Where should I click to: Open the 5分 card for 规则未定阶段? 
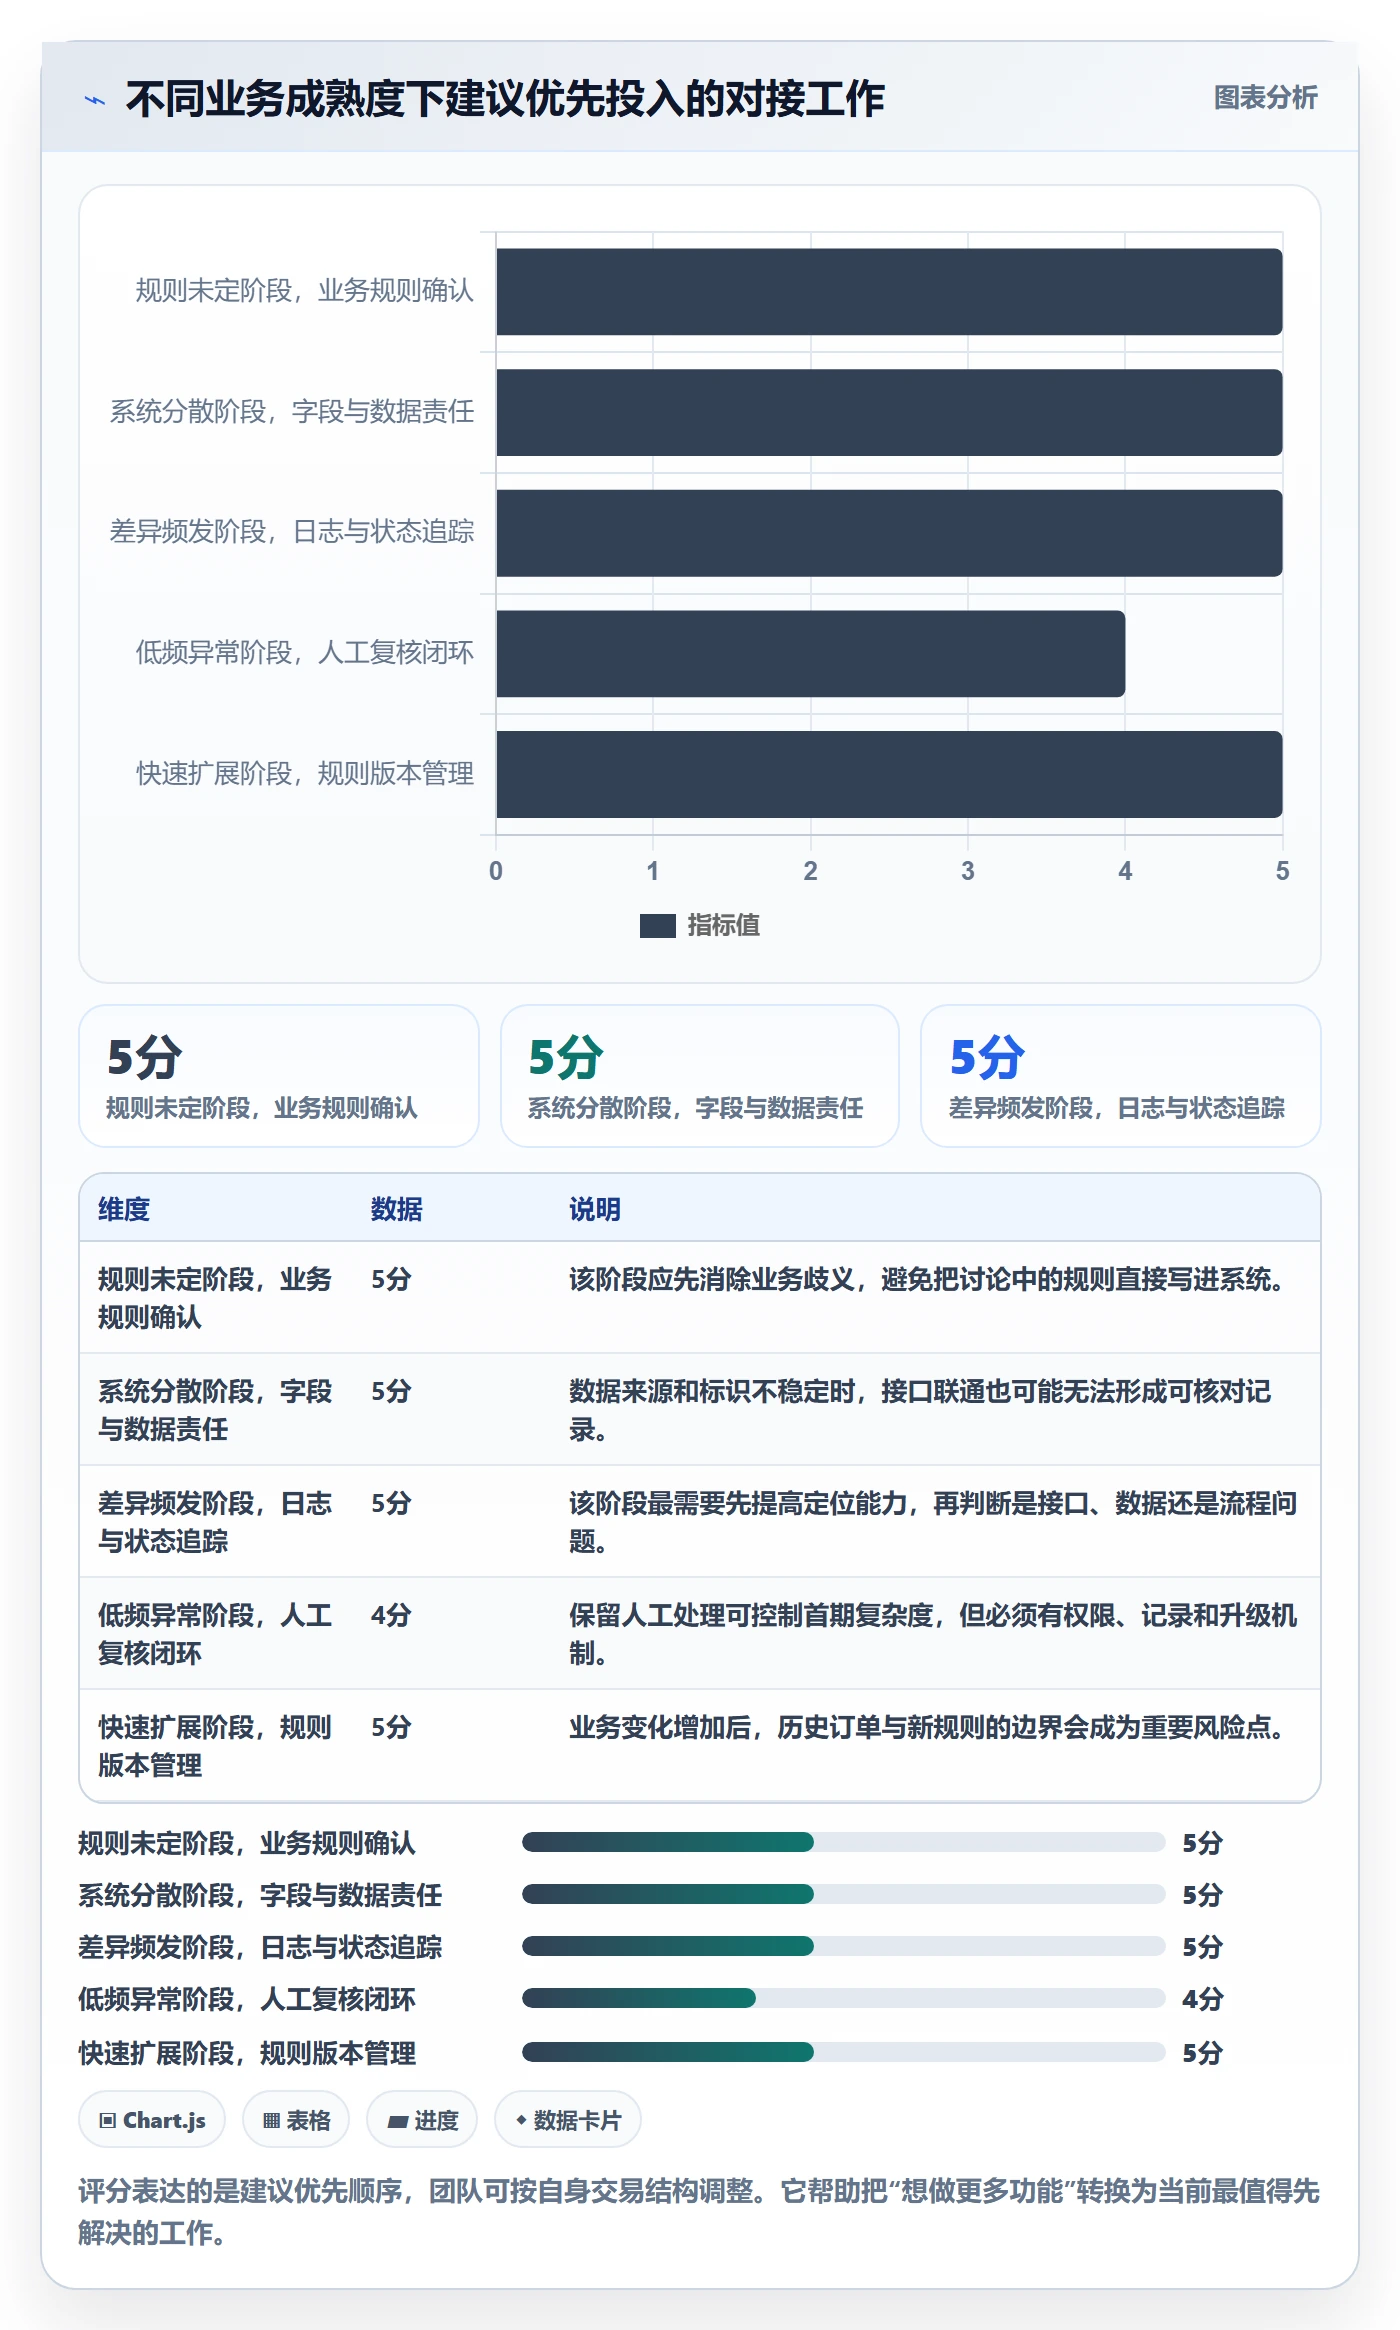coord(279,1076)
